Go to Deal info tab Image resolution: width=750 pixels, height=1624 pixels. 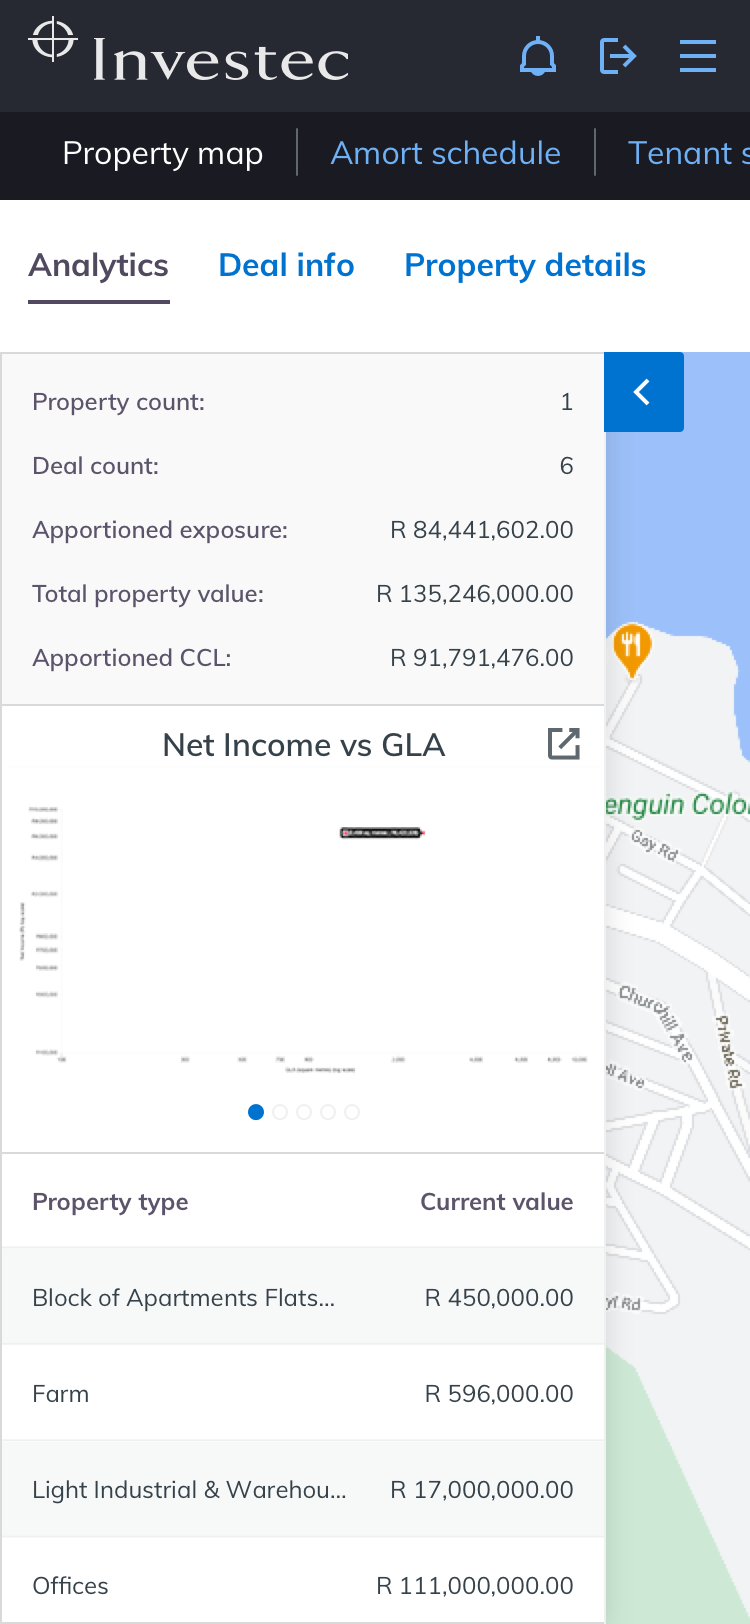[x=286, y=265]
